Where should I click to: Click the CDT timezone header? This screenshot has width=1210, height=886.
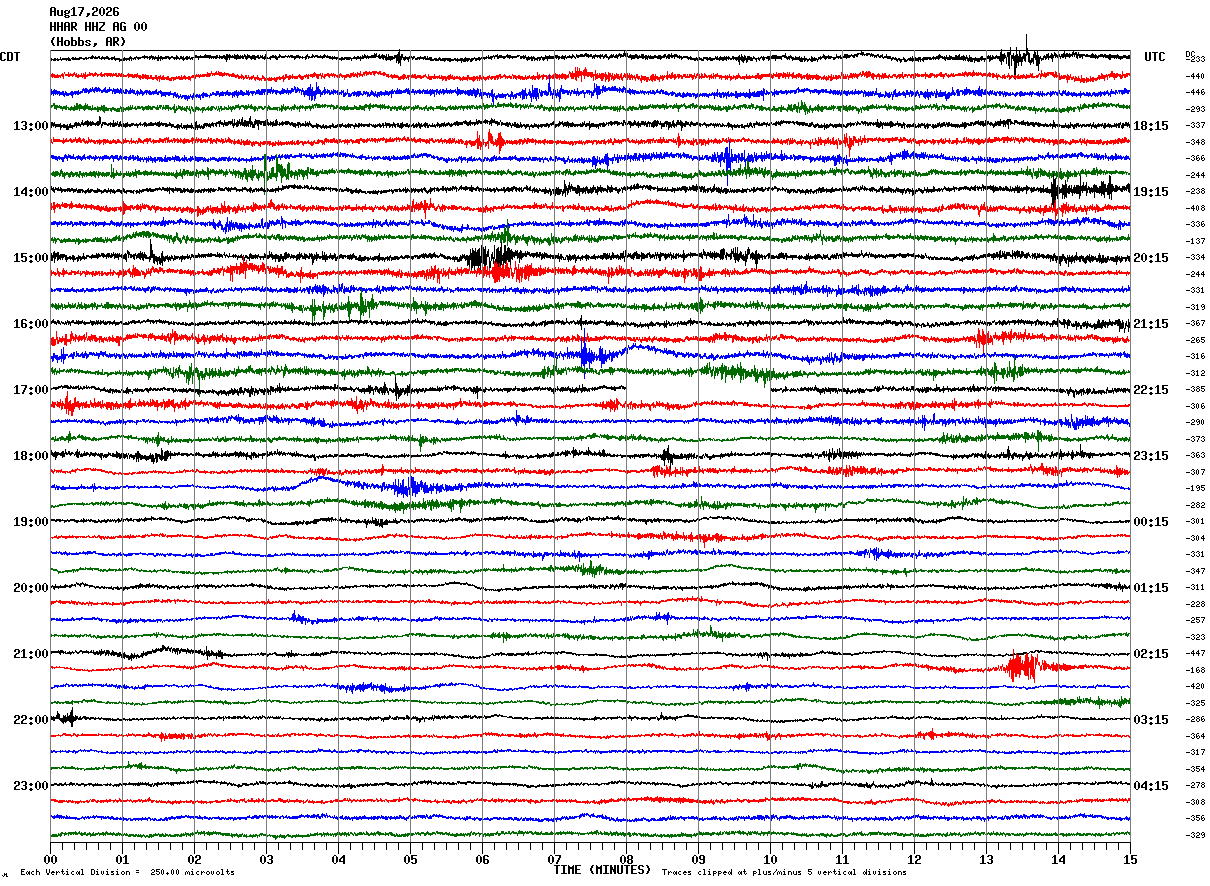point(10,57)
